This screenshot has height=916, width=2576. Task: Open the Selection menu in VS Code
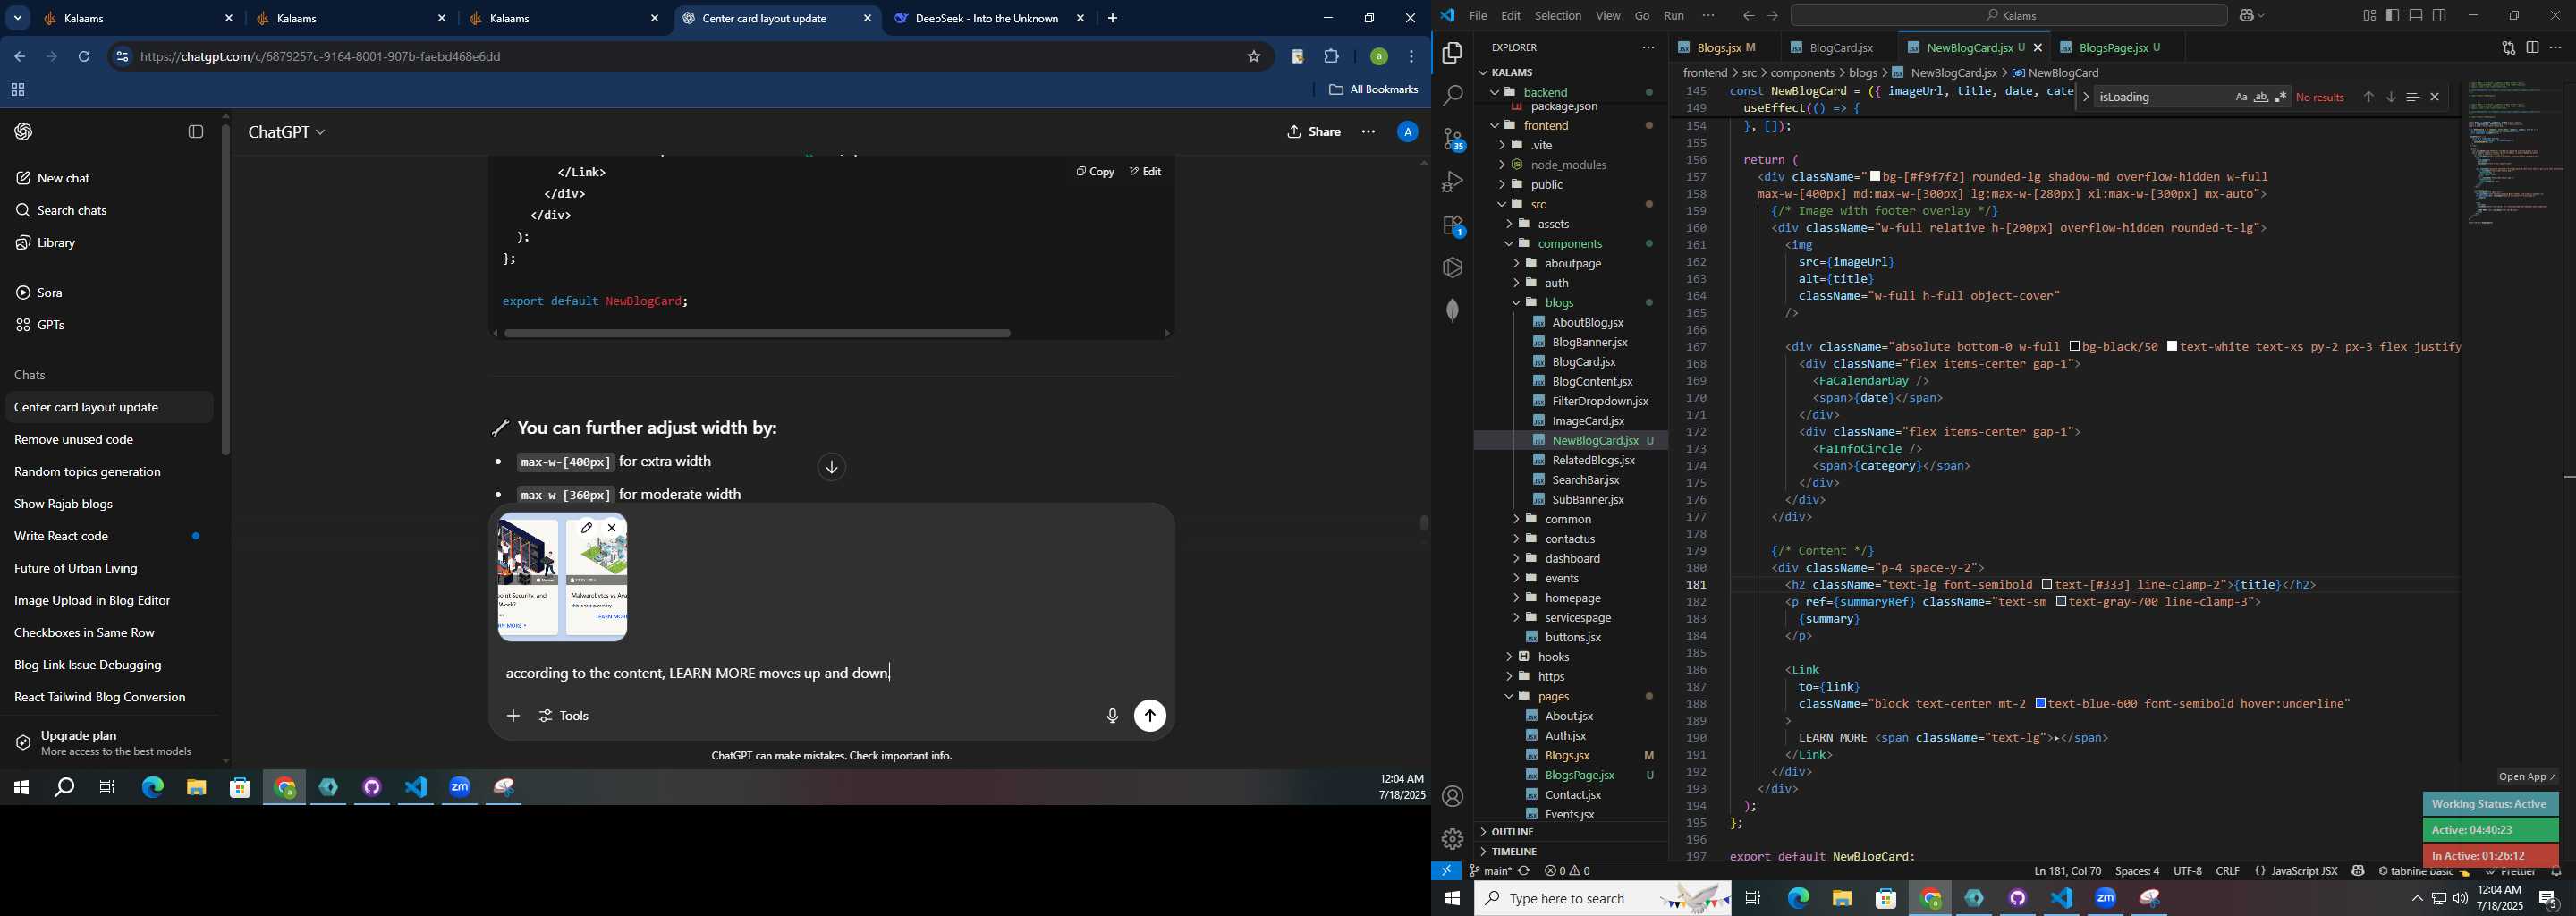(x=1558, y=16)
